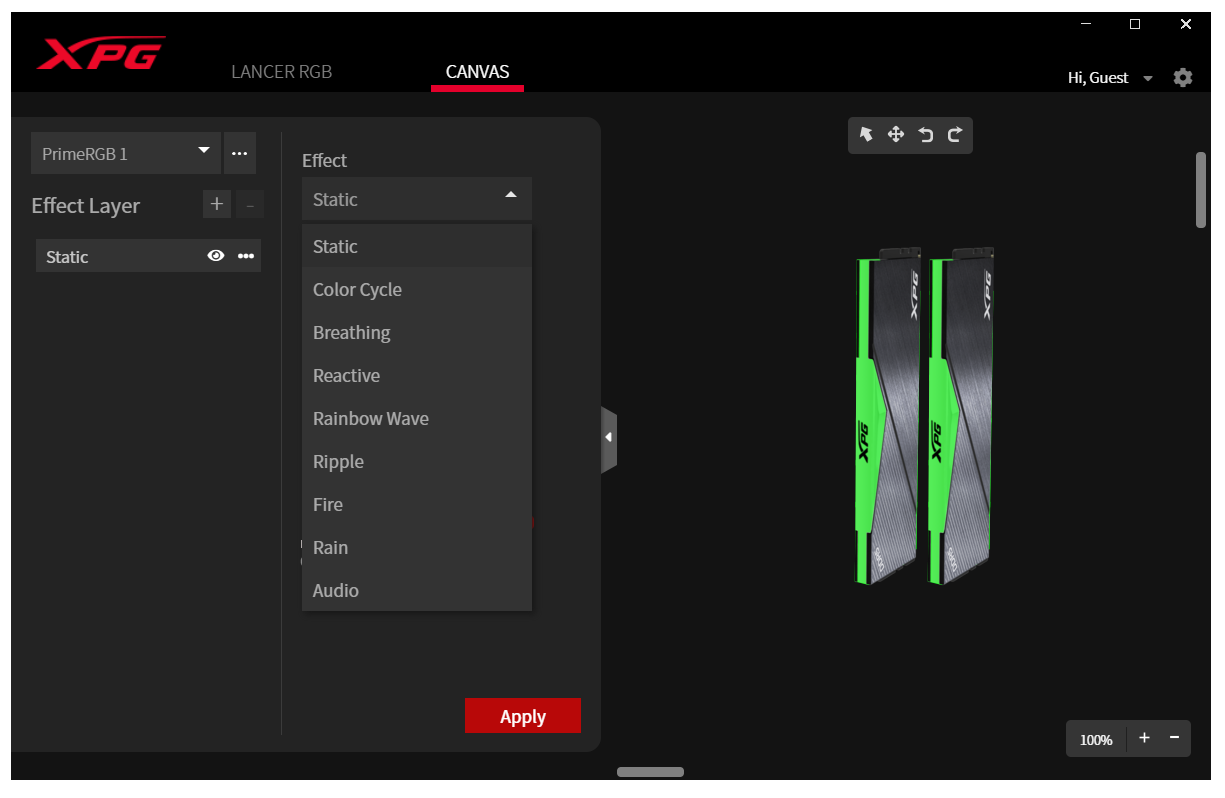Select the right RAM module on canvas
This screenshot has height=798, width=1225.
pyautogui.click(x=960, y=416)
